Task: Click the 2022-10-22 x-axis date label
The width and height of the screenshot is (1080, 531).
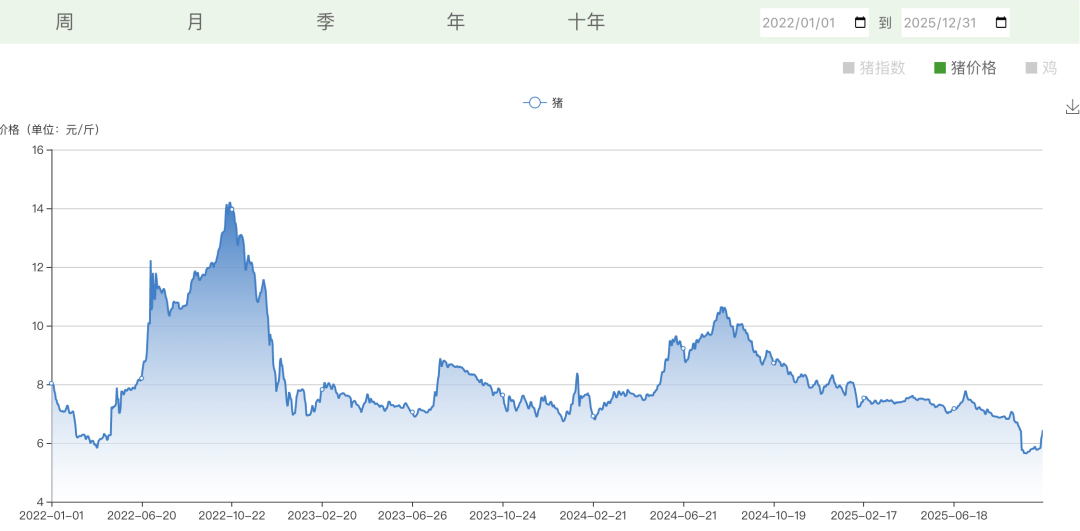Action: [232, 515]
